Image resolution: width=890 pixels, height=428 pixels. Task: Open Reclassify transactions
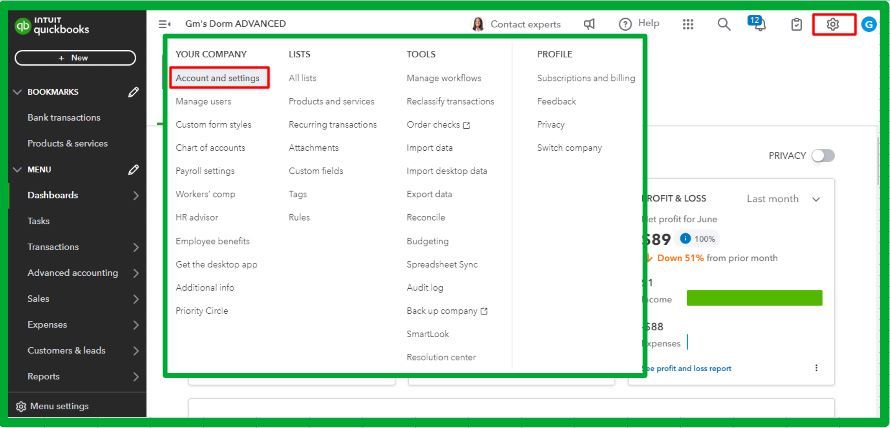pyautogui.click(x=450, y=101)
